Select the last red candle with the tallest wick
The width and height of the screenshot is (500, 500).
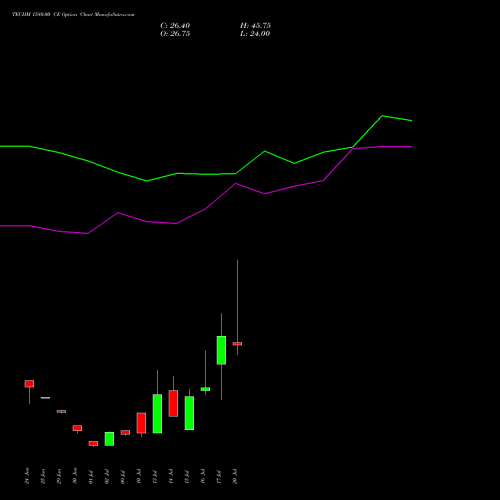pos(237,343)
